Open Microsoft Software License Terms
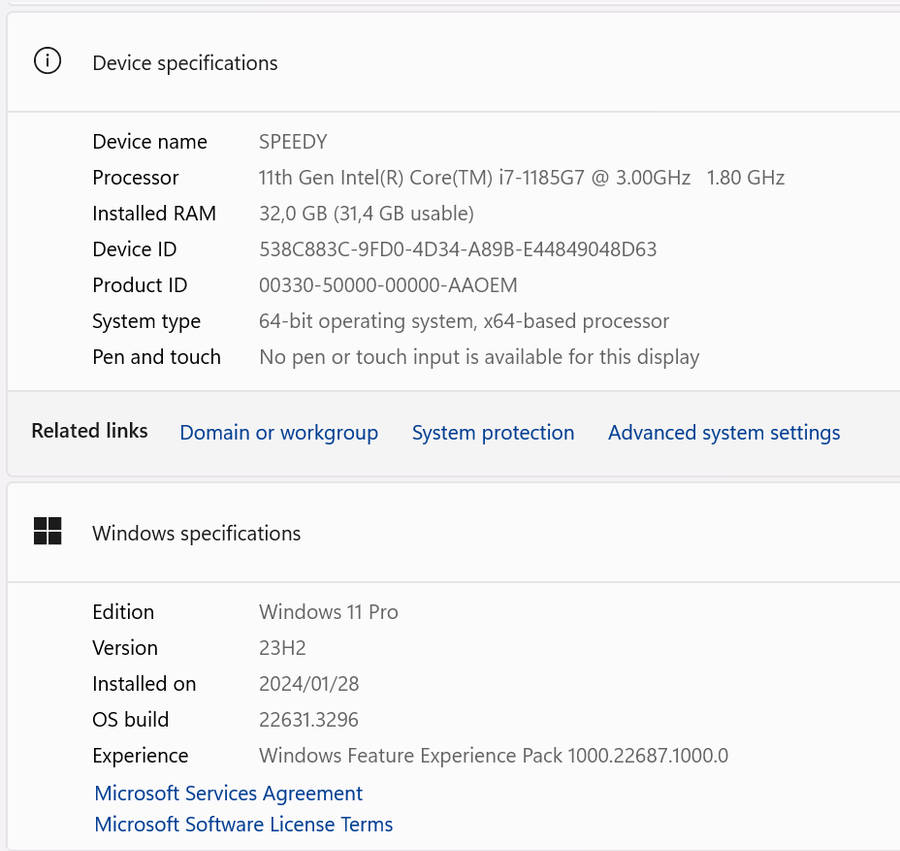 point(243,825)
